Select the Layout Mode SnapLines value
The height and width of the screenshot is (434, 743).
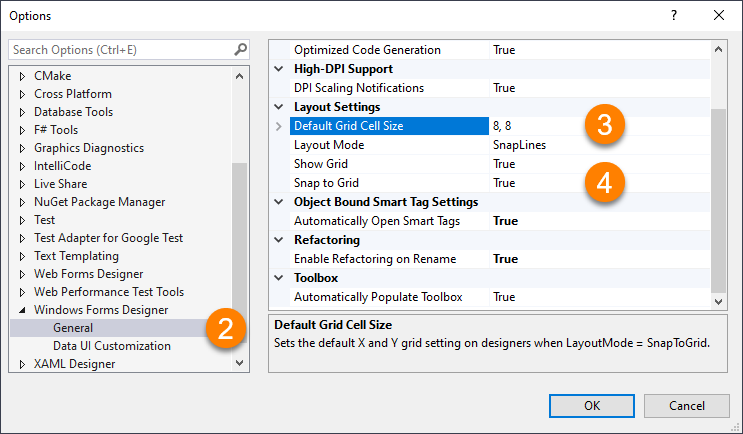pyautogui.click(x=519, y=145)
